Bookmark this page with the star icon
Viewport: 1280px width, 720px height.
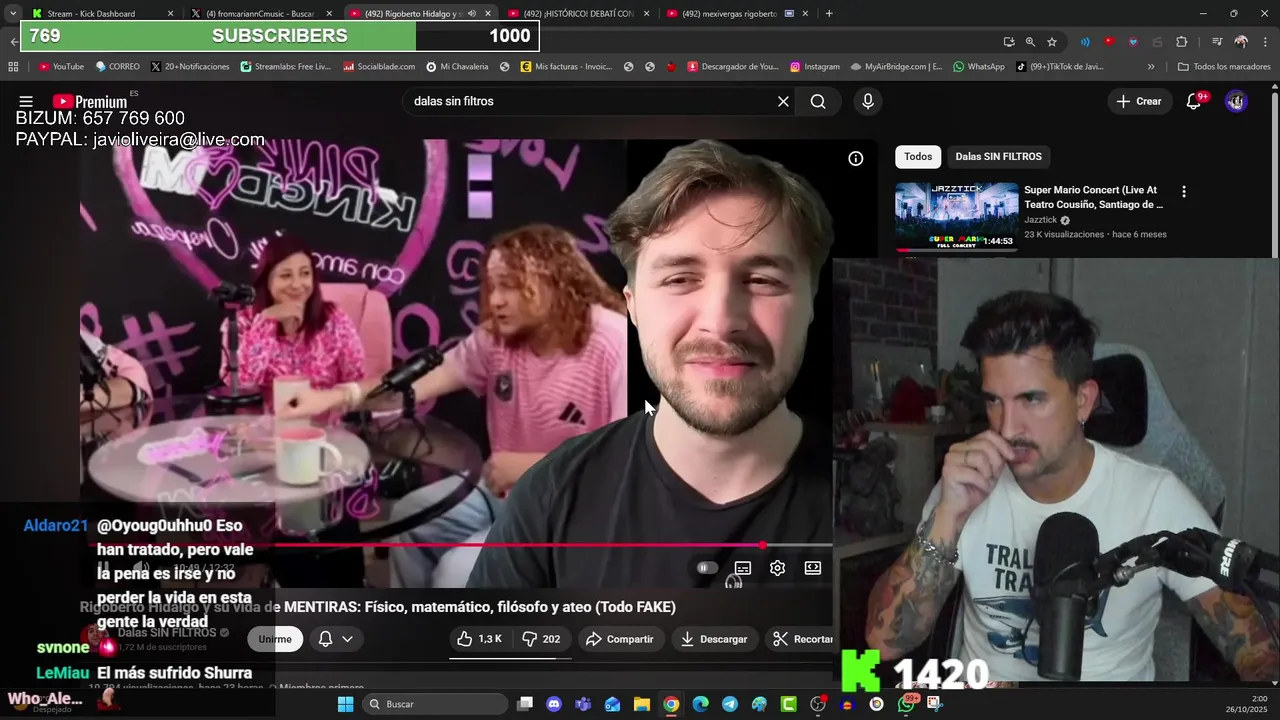click(x=1052, y=42)
